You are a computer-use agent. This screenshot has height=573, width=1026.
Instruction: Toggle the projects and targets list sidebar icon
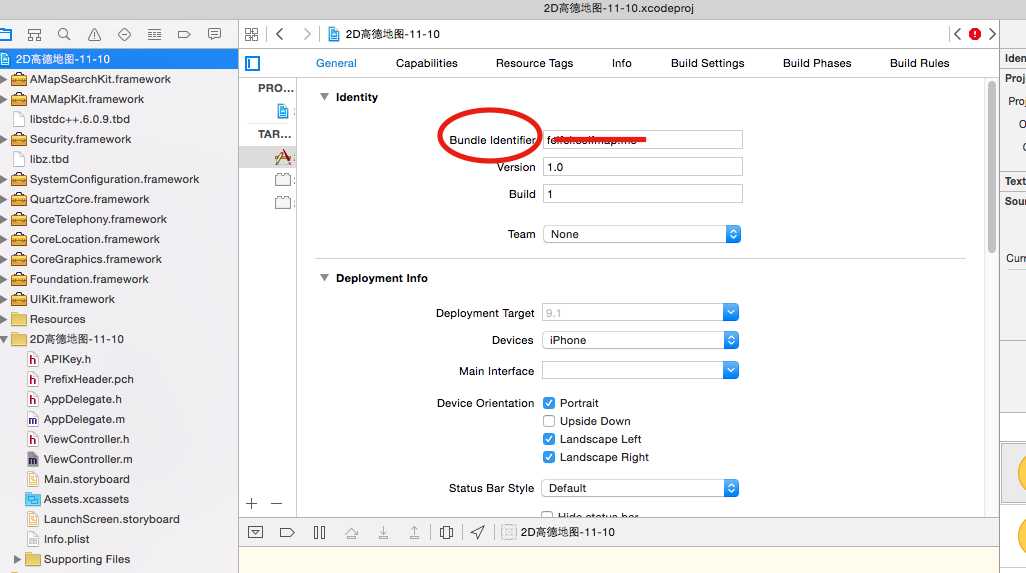point(253,63)
